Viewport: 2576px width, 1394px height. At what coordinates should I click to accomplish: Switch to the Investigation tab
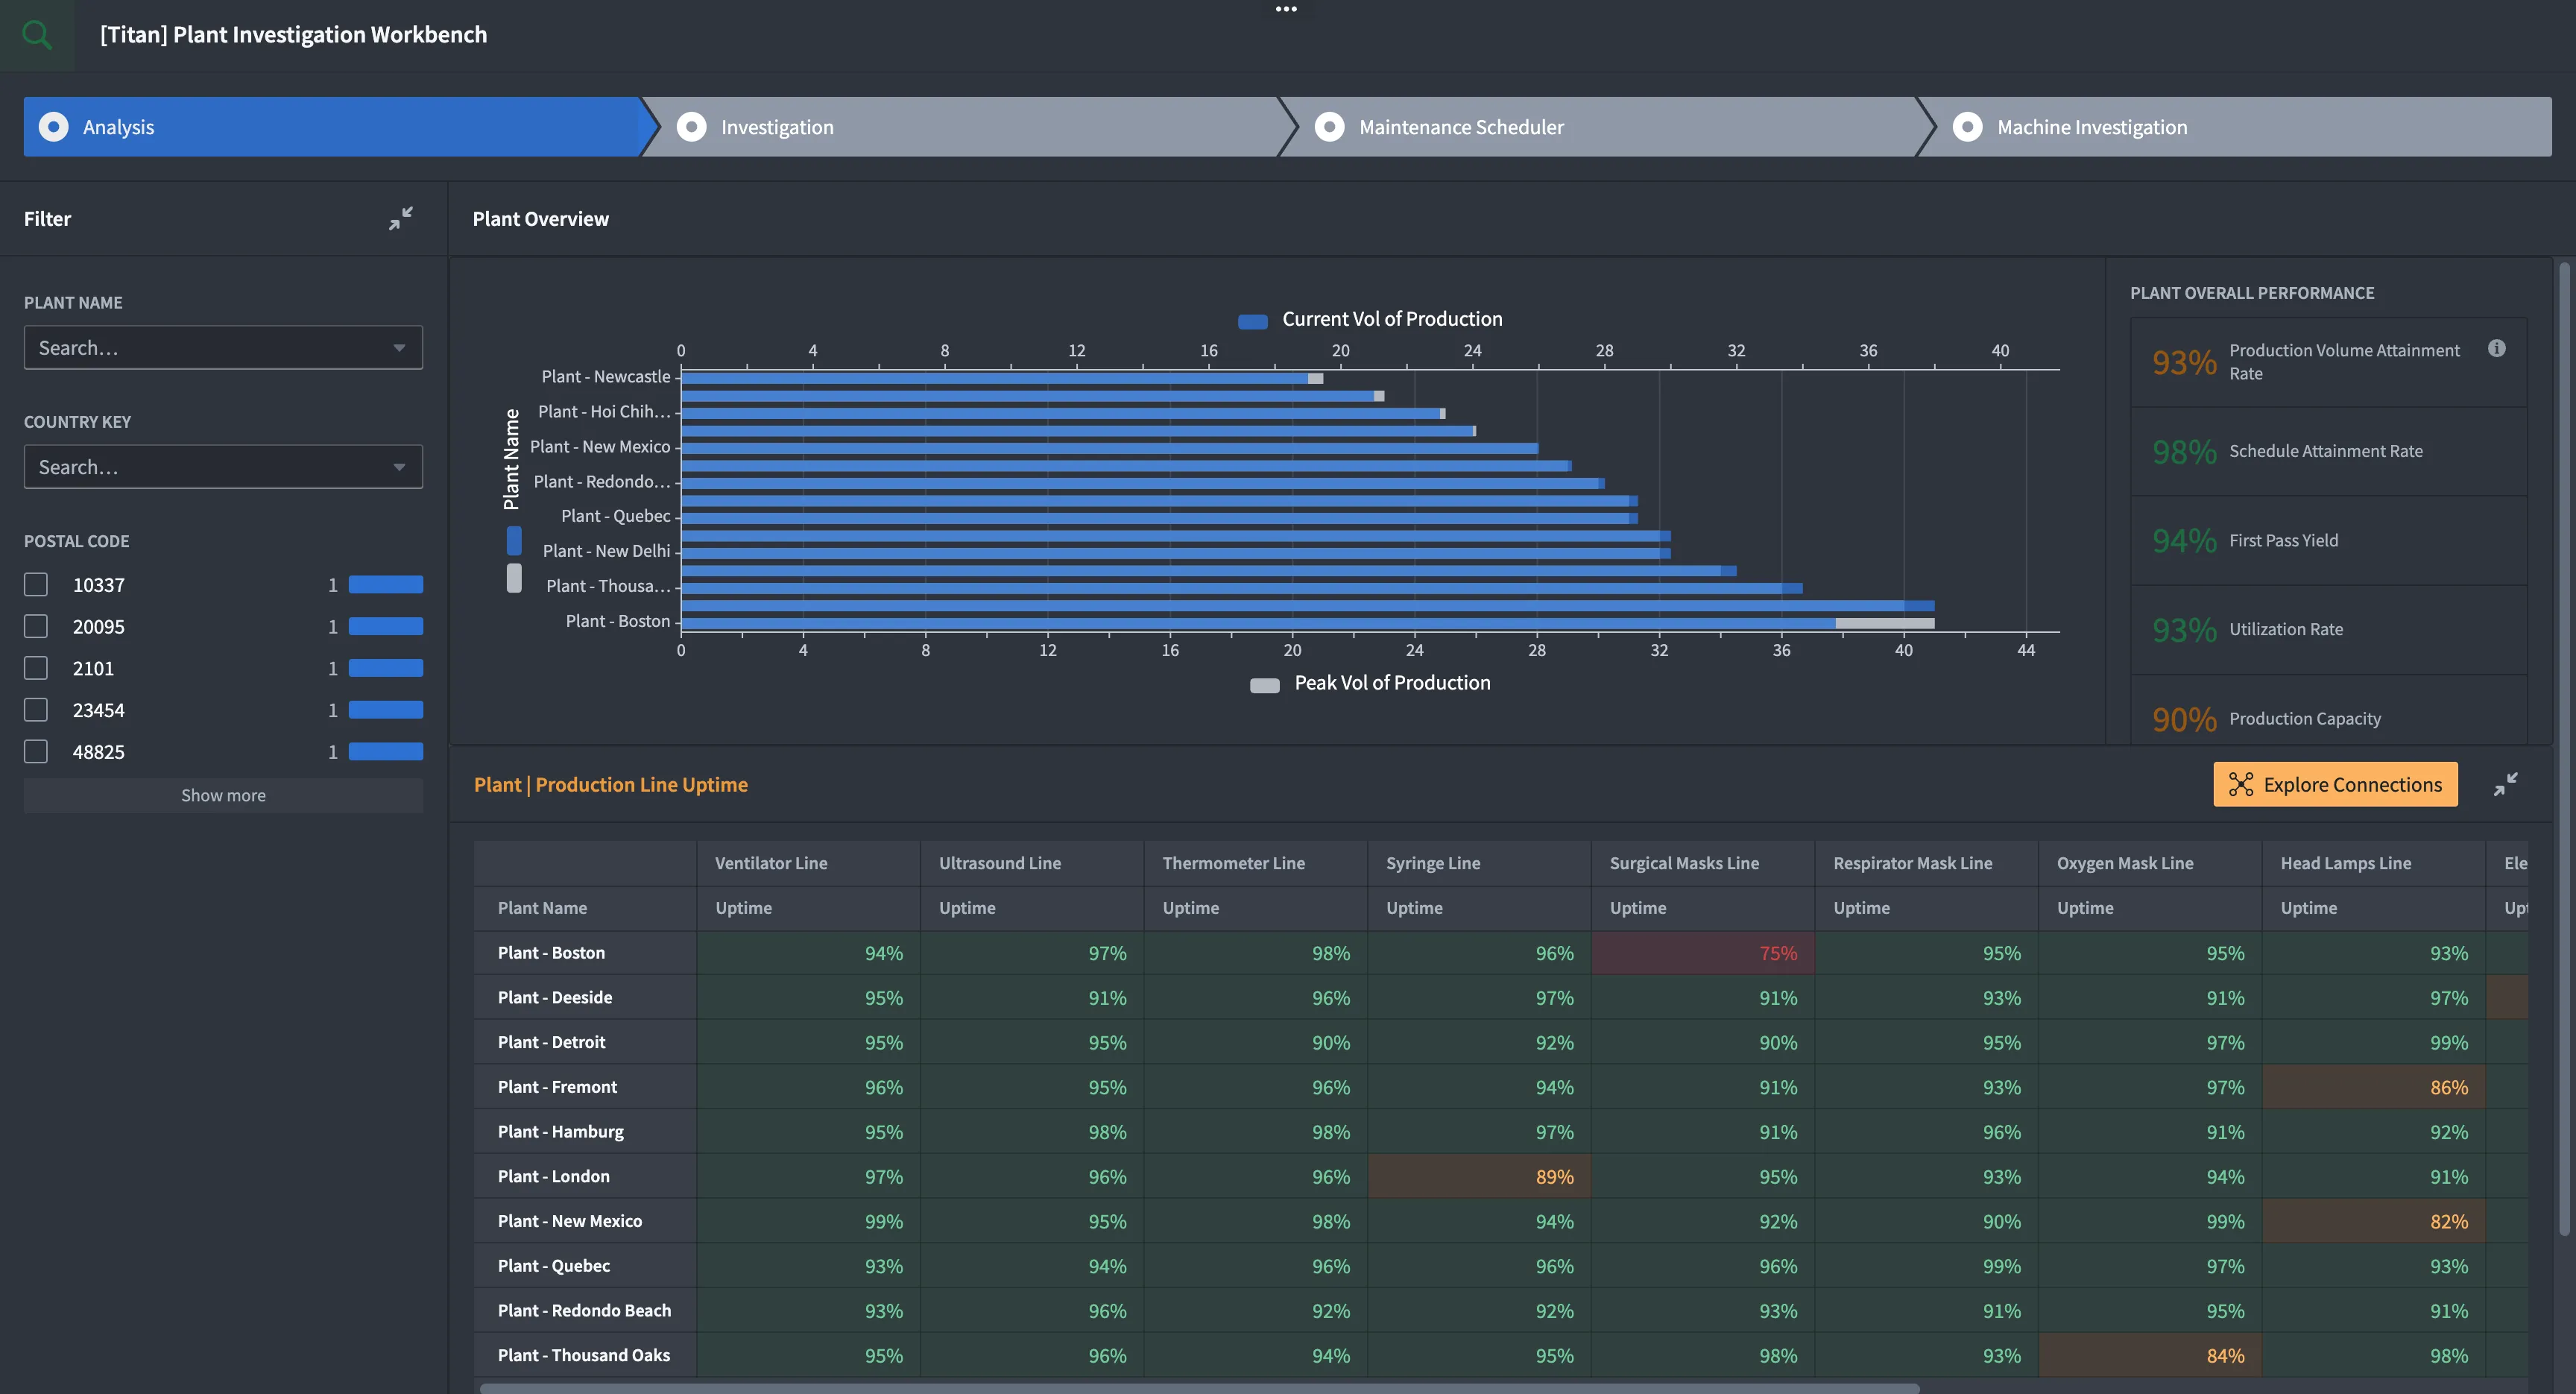[x=777, y=127]
